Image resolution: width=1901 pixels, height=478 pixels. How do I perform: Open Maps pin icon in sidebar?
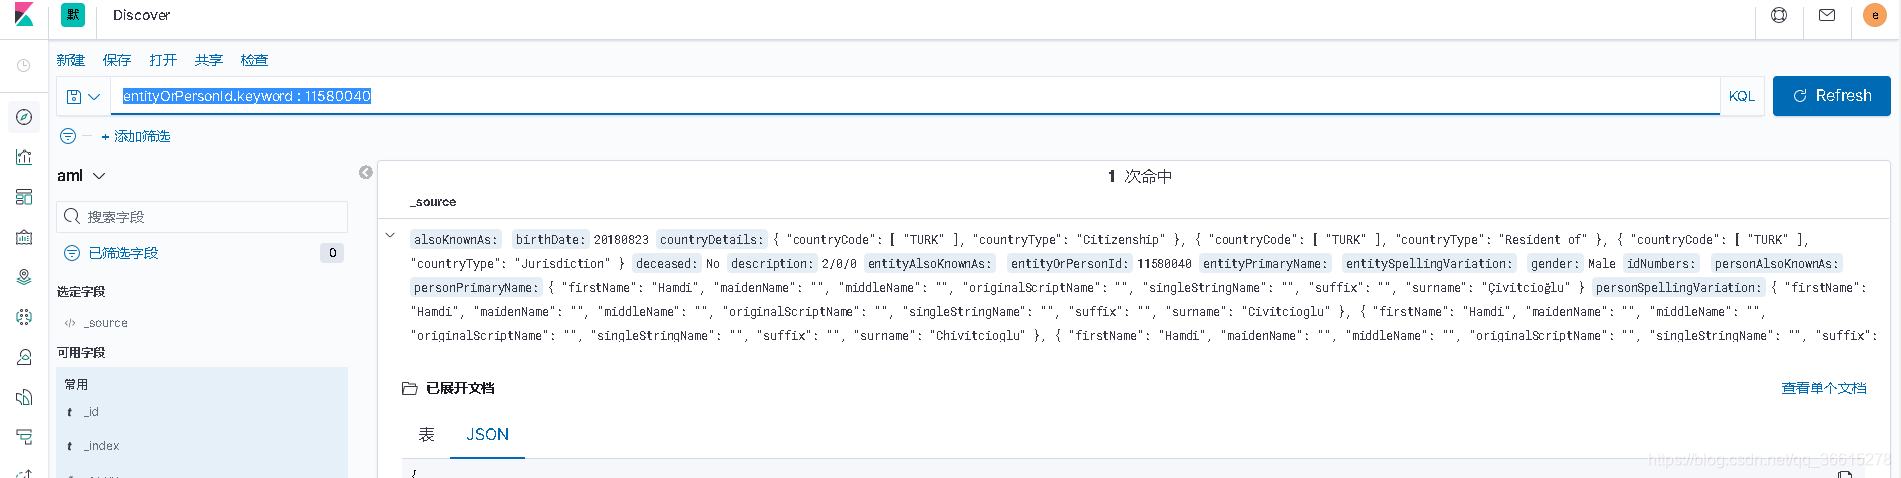click(24, 277)
